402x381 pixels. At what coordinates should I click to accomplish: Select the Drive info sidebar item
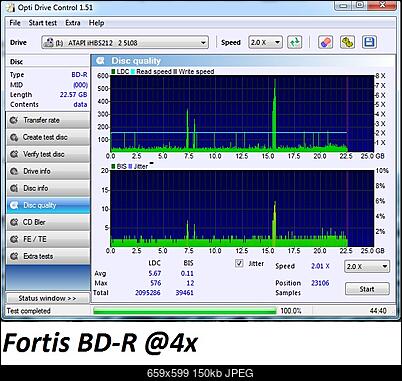click(48, 171)
